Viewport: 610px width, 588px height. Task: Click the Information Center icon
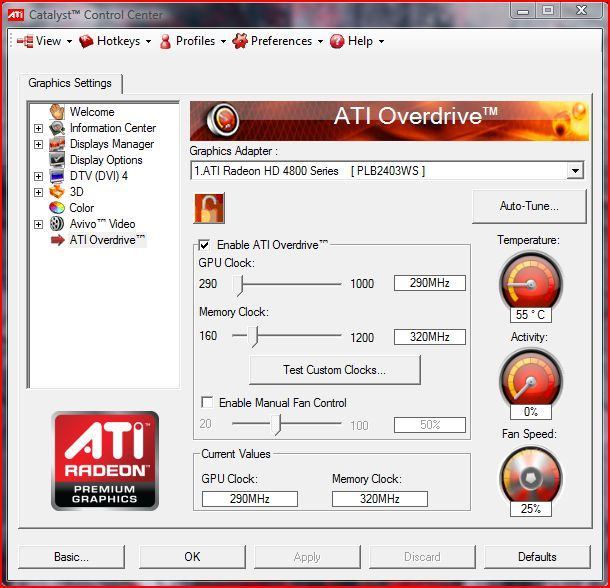pos(57,128)
